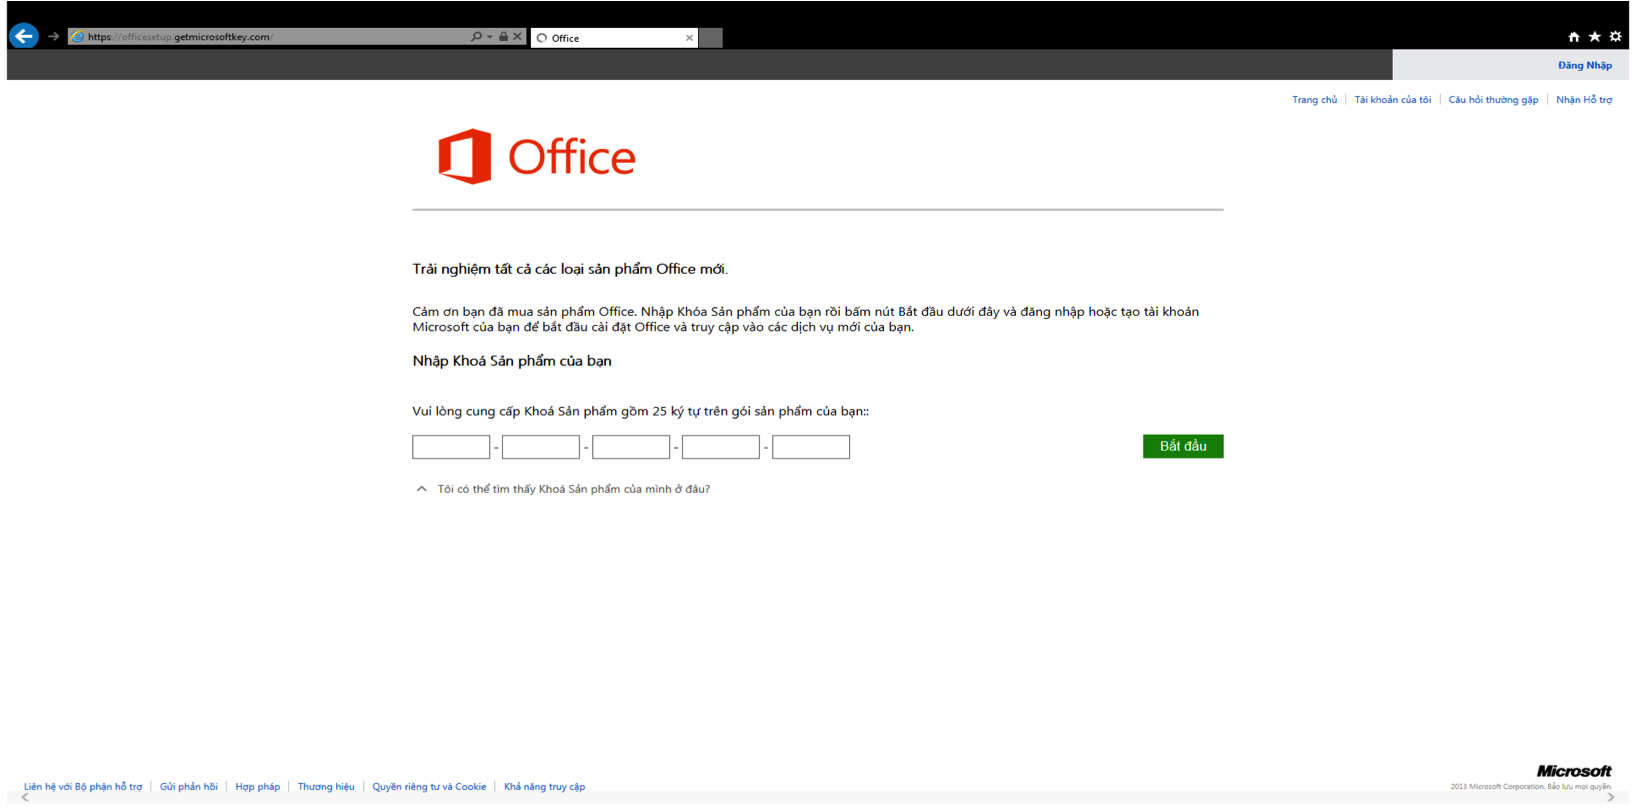The width and height of the screenshot is (1636, 810).
Task: Expand 'Tôi có thể tìm thấy Khoá Sản phẩm' help
Action: (x=563, y=489)
